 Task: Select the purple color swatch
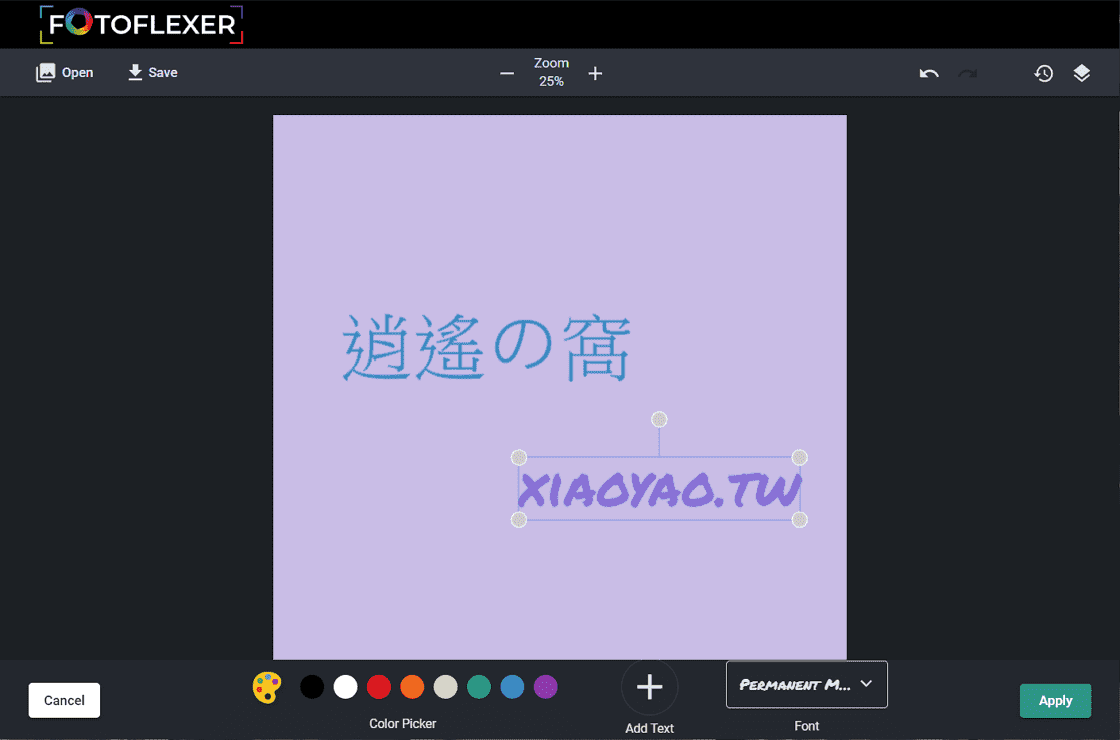pos(545,687)
